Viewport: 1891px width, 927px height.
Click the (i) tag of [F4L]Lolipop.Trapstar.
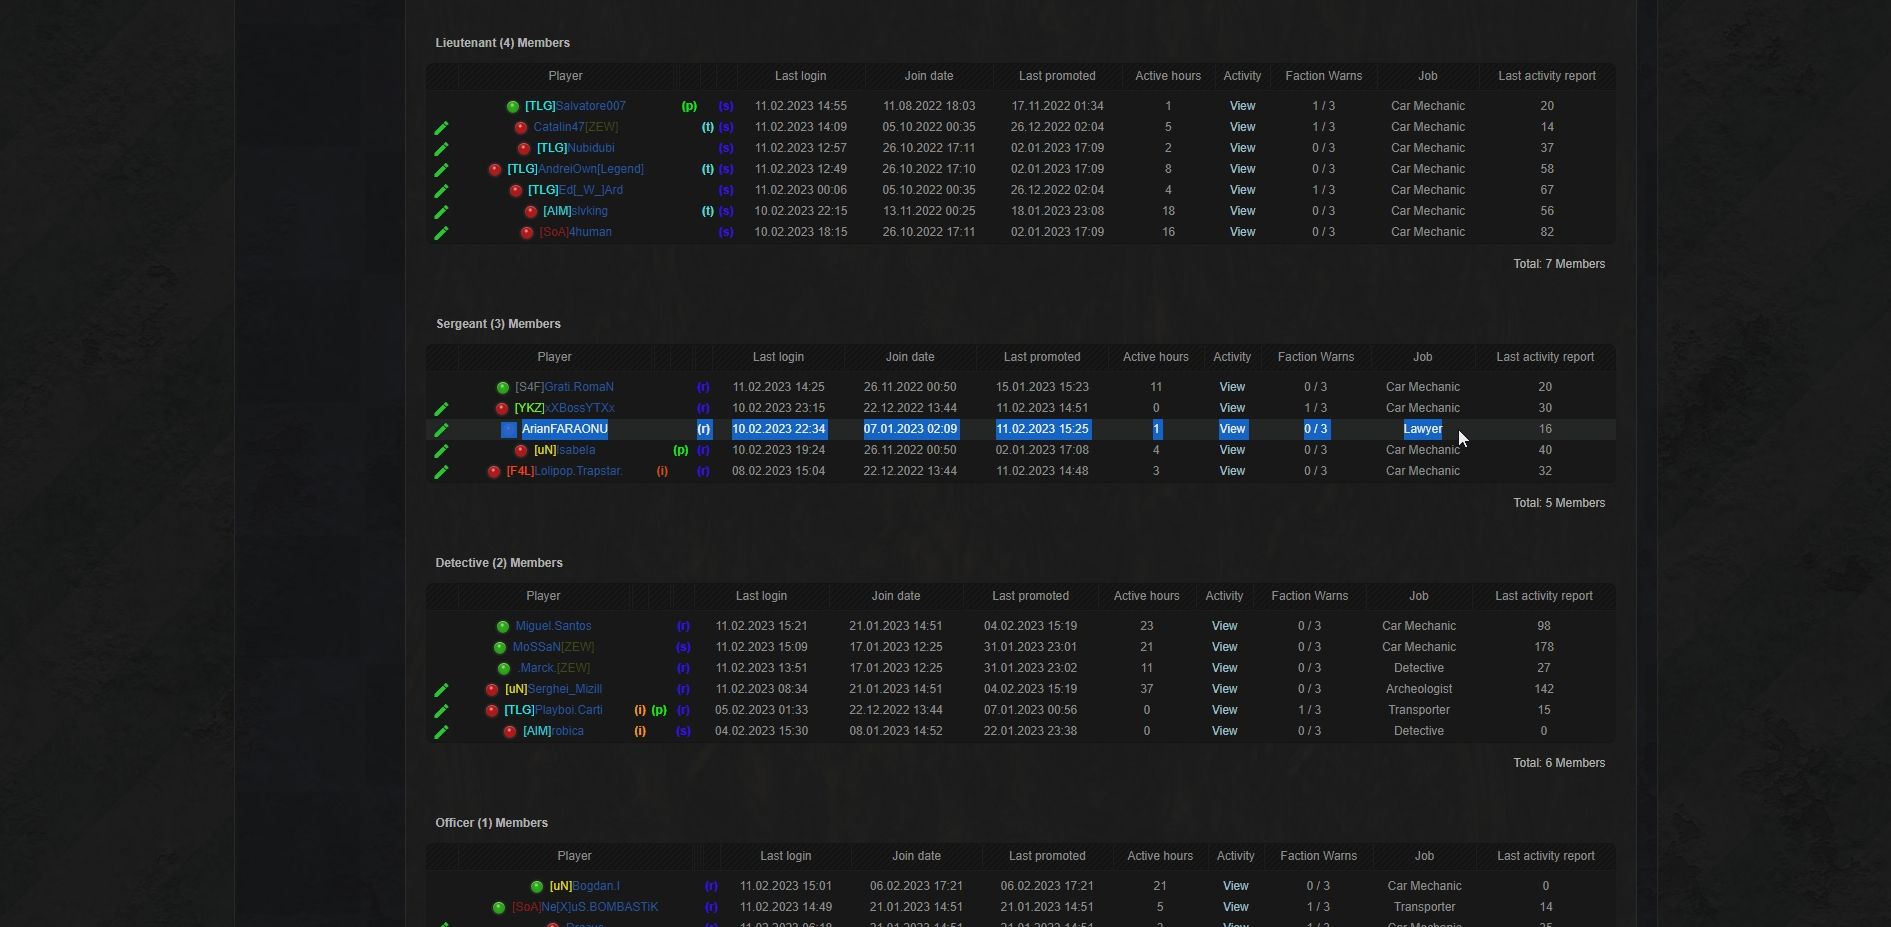(662, 471)
